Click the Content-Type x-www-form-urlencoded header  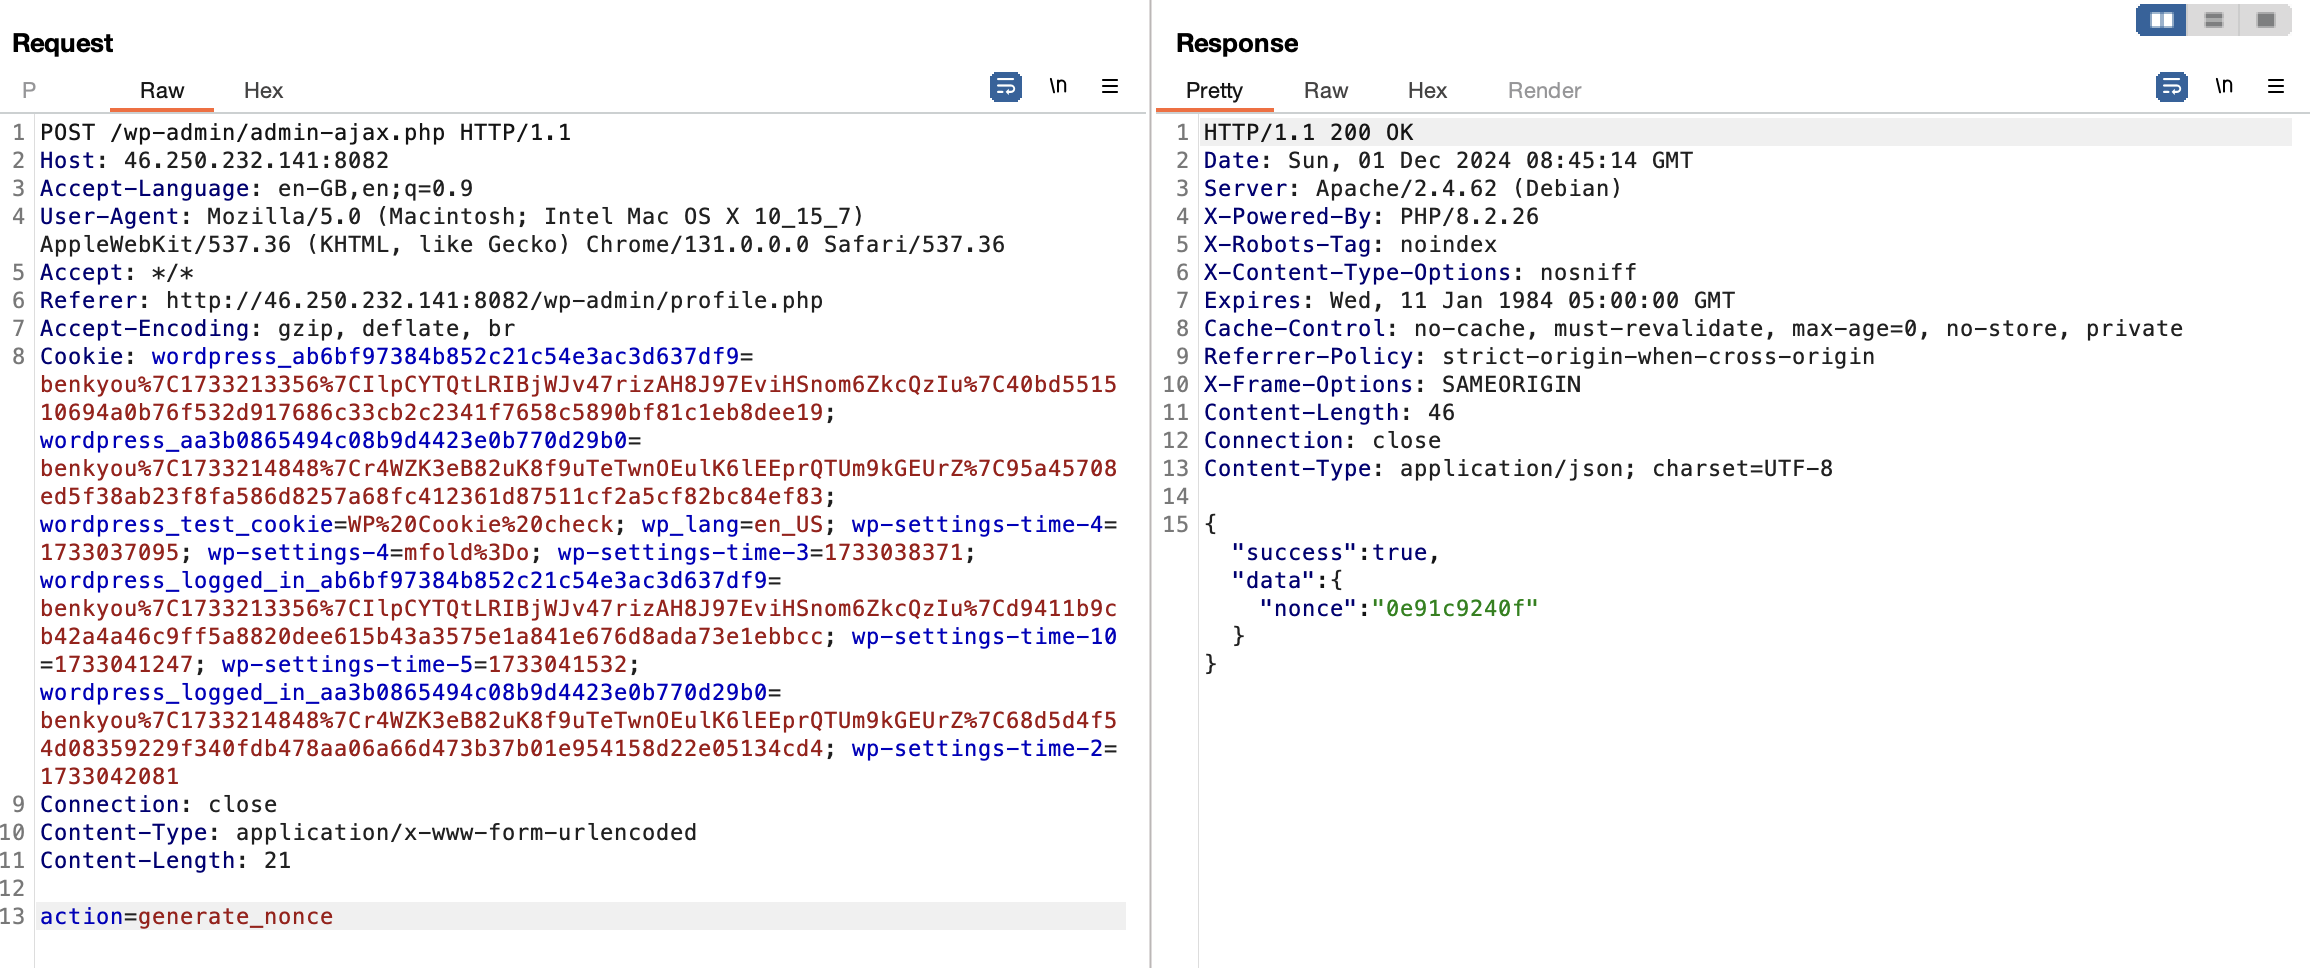(x=368, y=832)
